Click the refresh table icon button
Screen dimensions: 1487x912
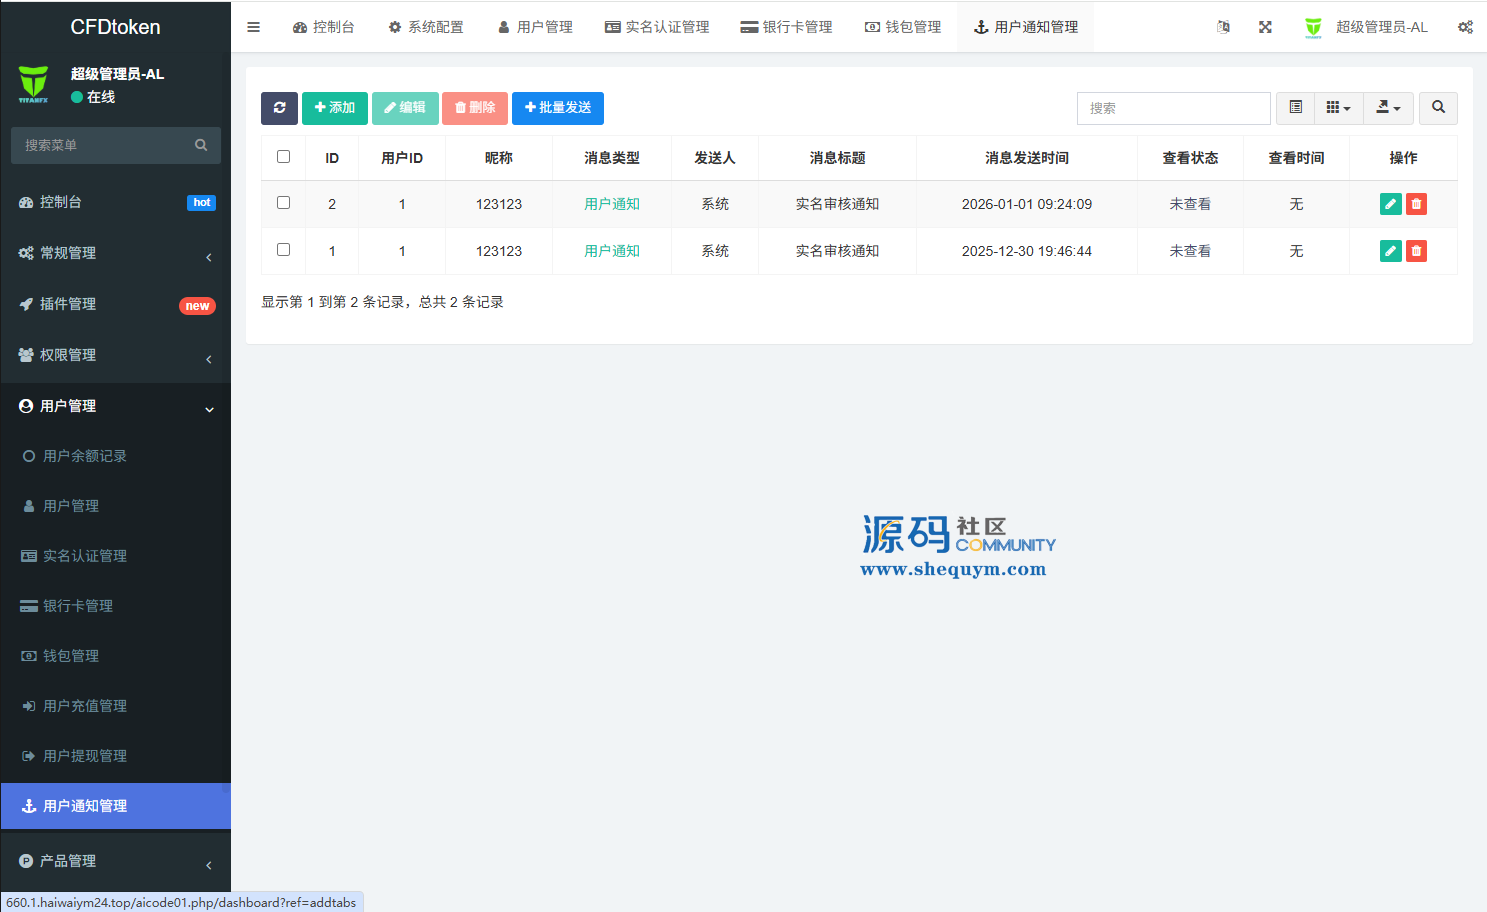[x=279, y=108]
